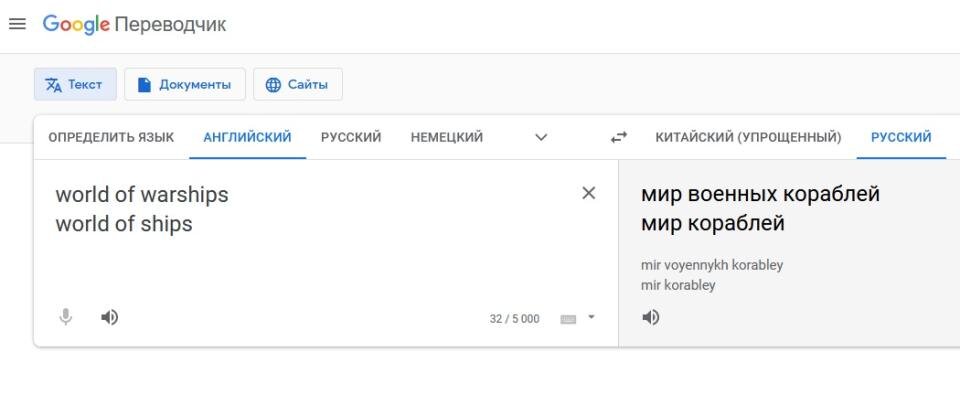Choose Немецкий as source language

point(447,138)
